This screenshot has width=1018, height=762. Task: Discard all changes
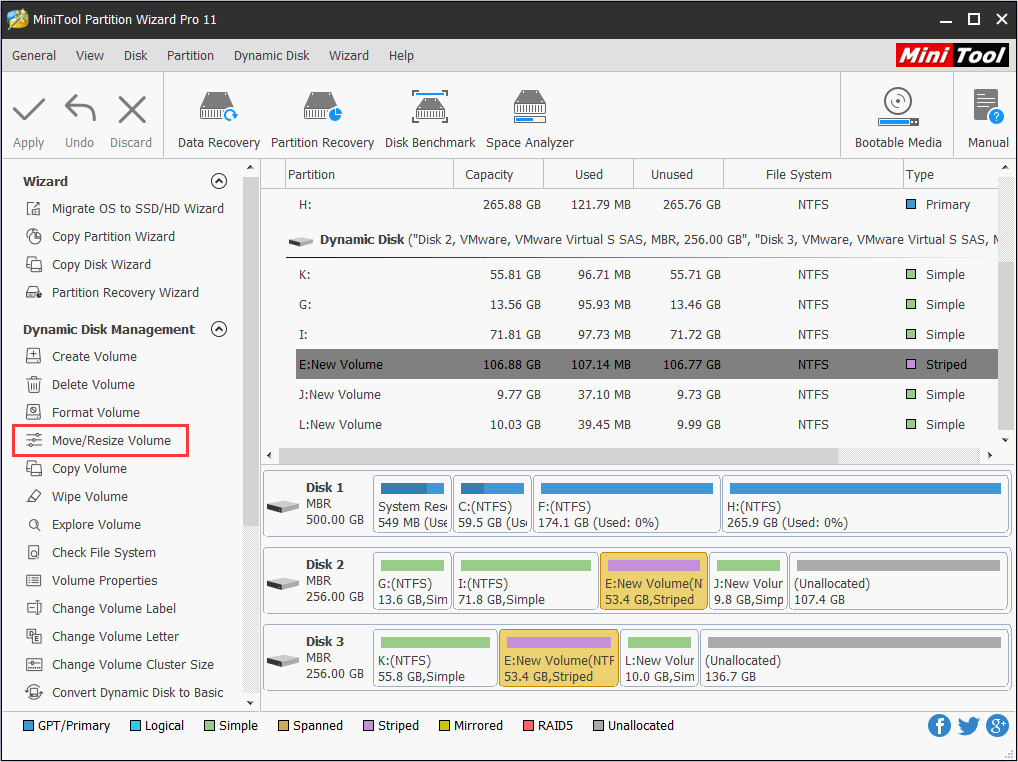coord(130,117)
